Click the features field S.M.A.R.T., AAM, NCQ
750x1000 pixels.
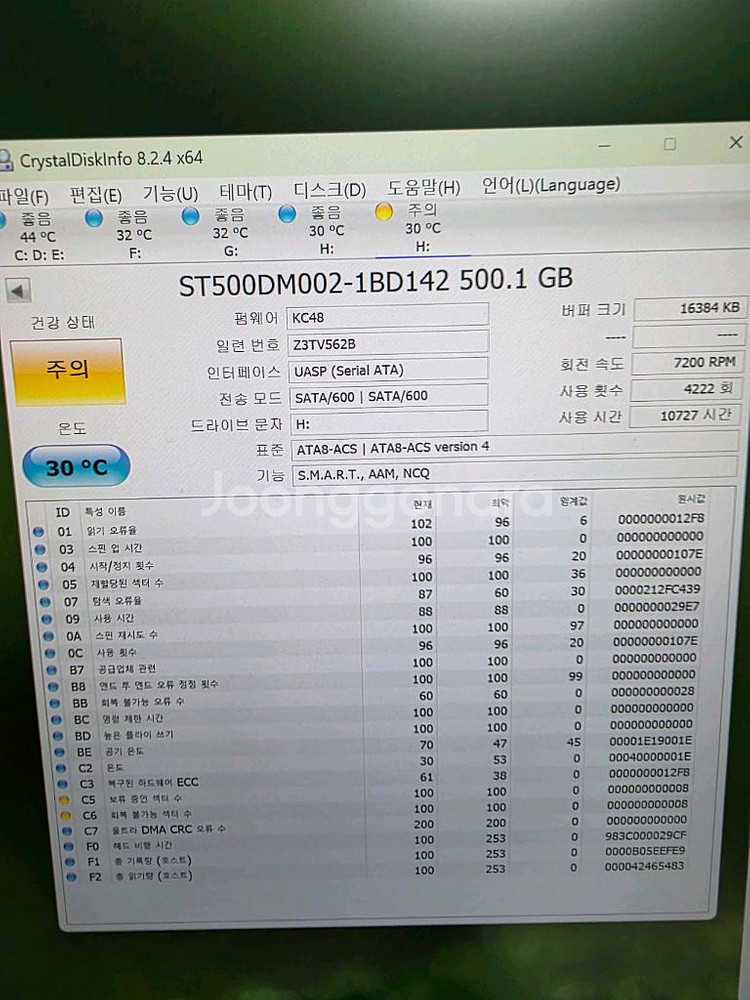(x=514, y=473)
